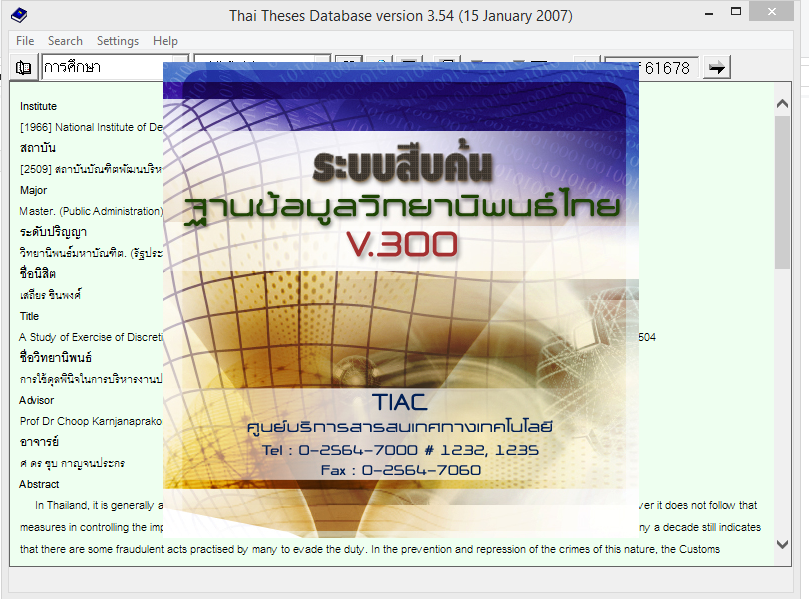Click the scrollbar up arrow
Viewport: 809px width, 599px height.
(x=782, y=104)
